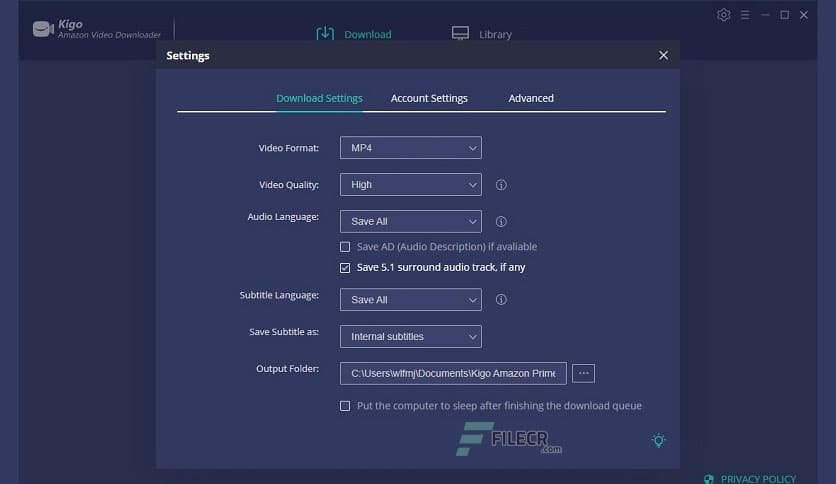Expand the Subtitle Language dropdown

pyautogui.click(x=411, y=300)
